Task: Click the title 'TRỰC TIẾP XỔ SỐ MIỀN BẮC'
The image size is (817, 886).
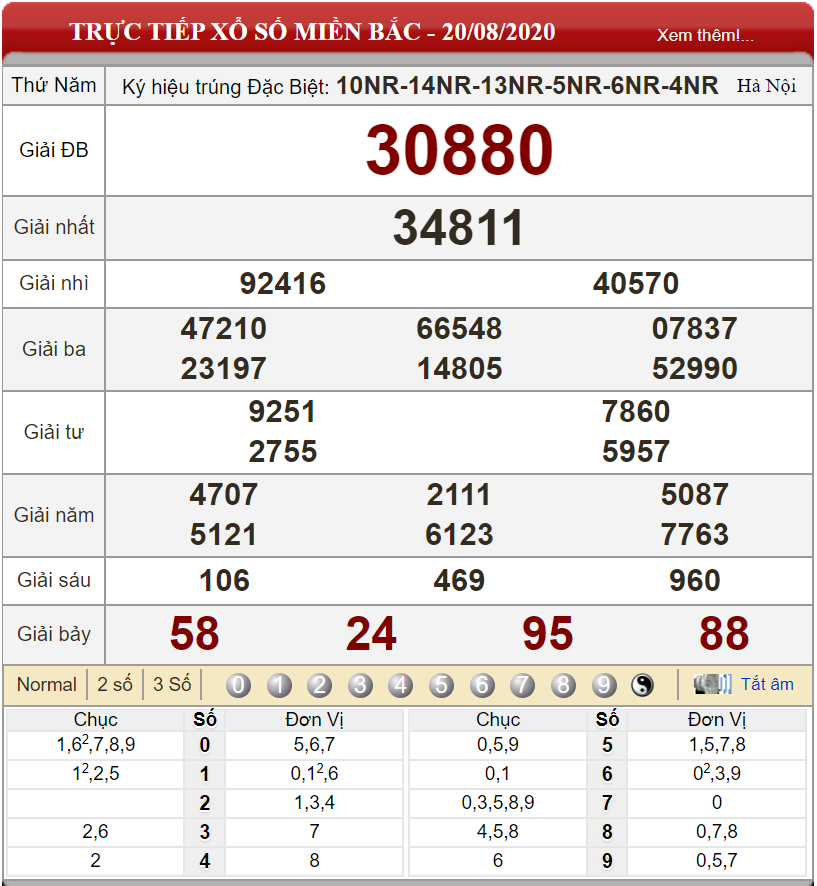Action: 245,32
